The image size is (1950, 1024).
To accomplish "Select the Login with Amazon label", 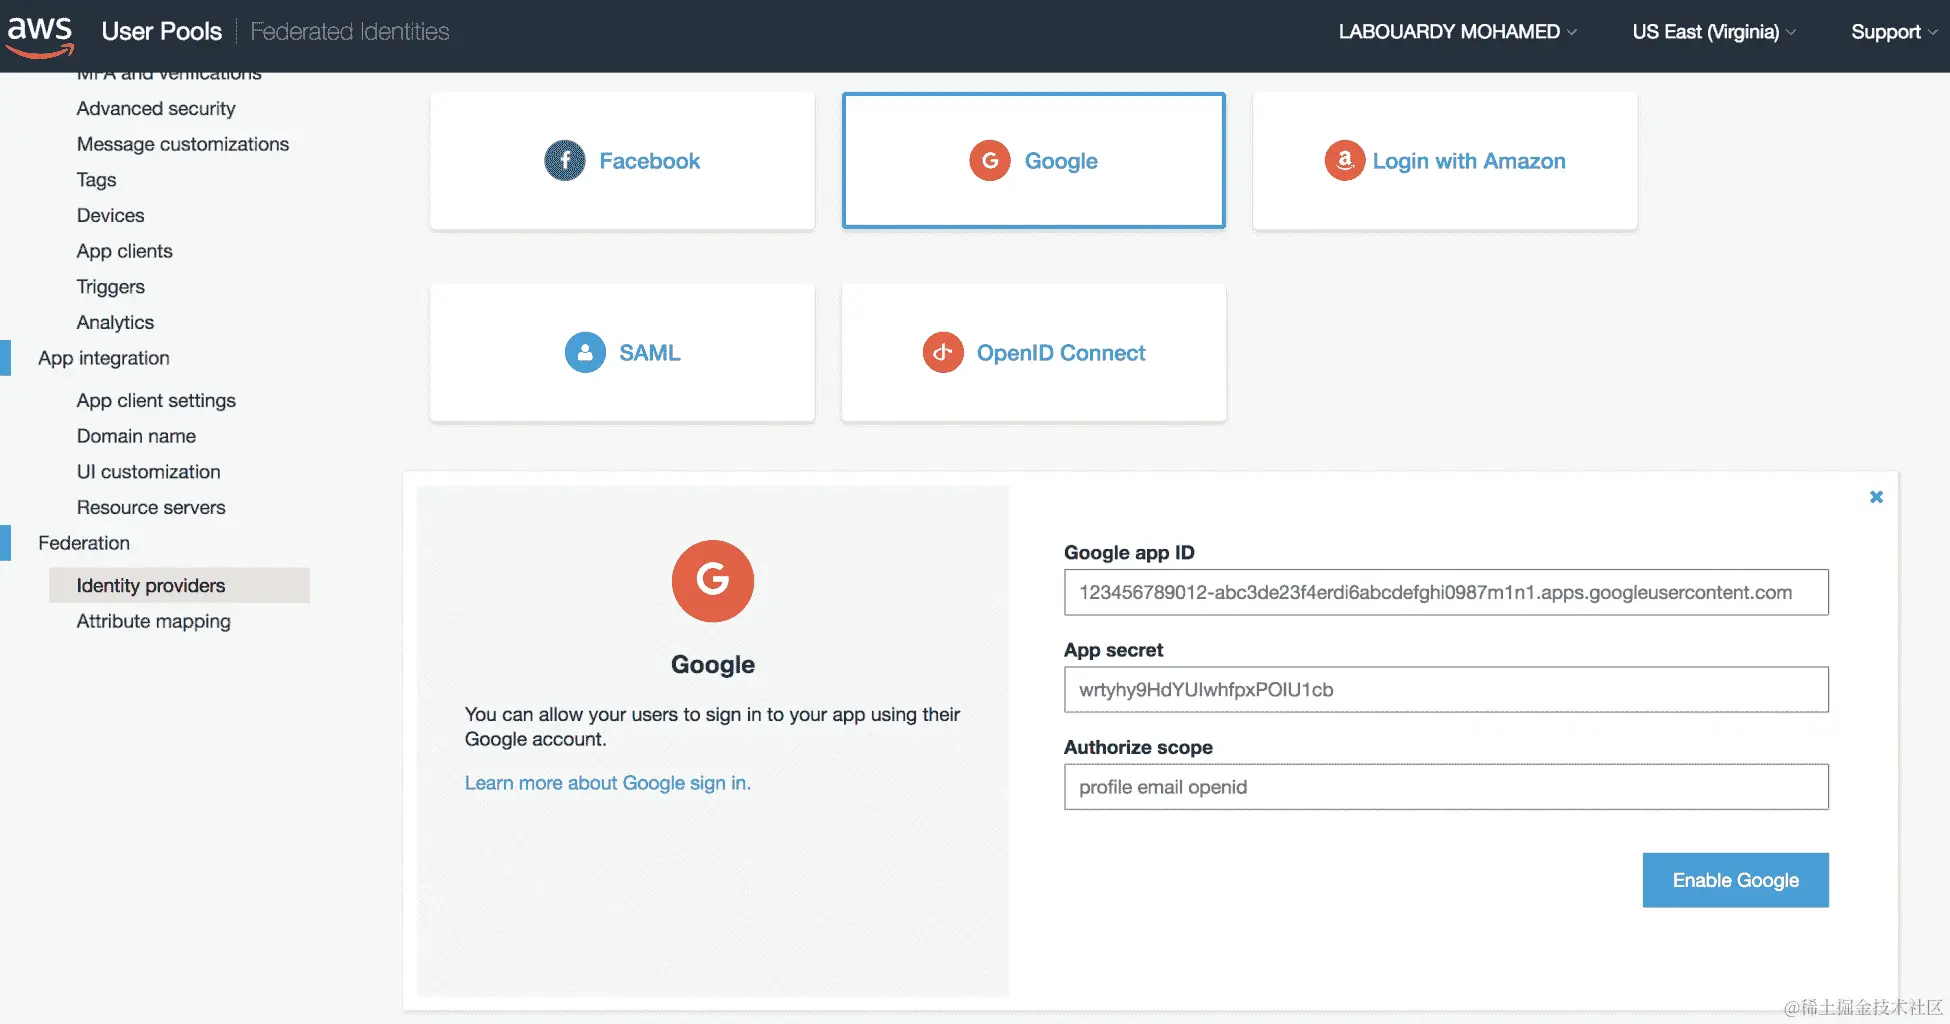I will [x=1469, y=161].
